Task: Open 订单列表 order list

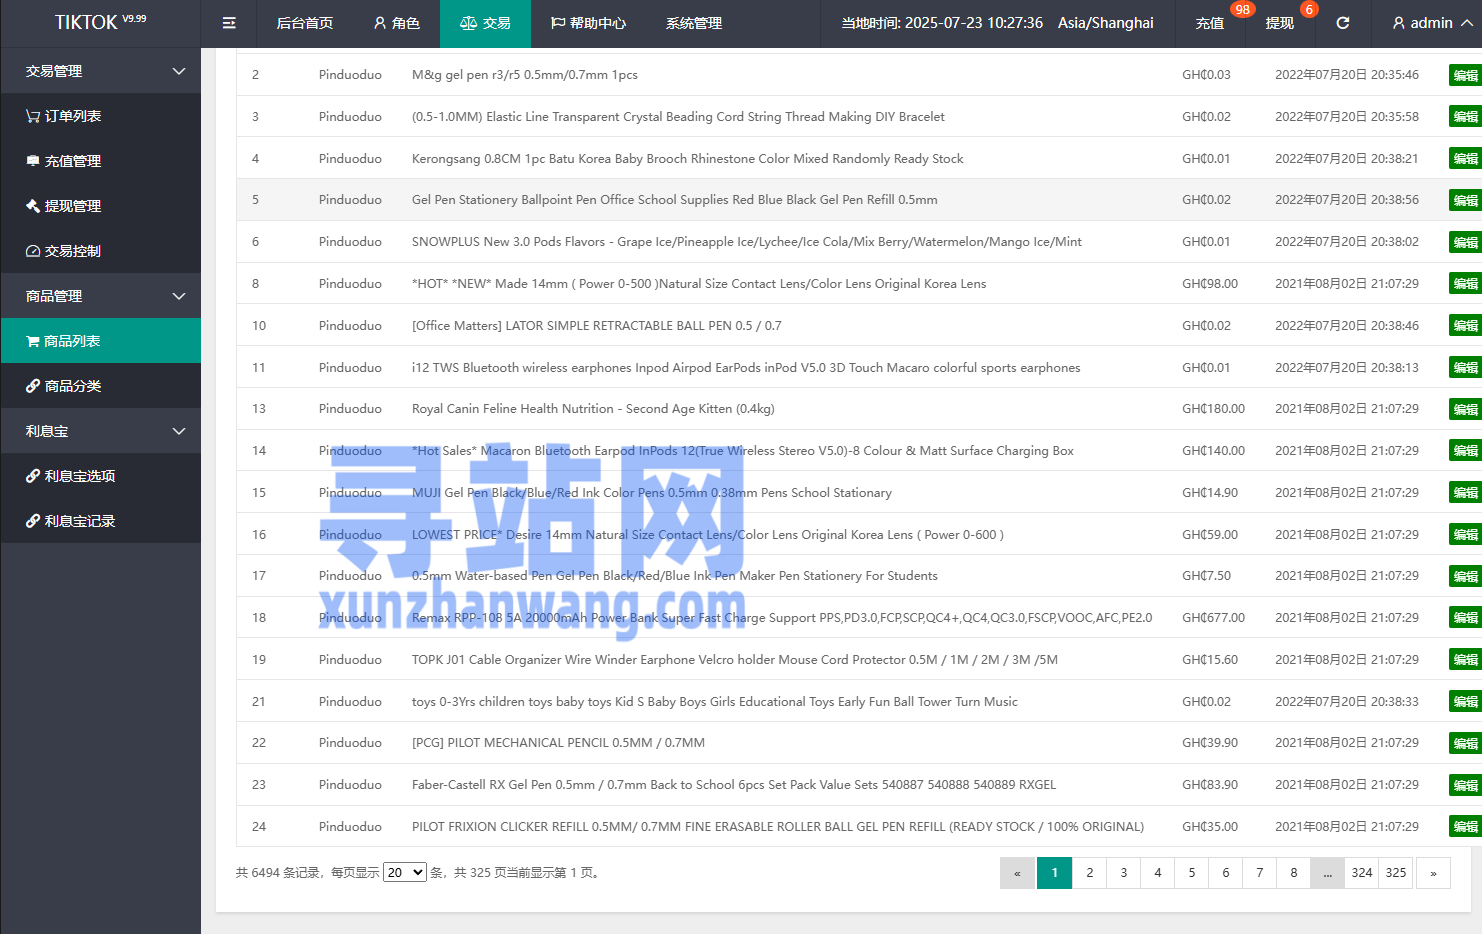Action: point(100,116)
